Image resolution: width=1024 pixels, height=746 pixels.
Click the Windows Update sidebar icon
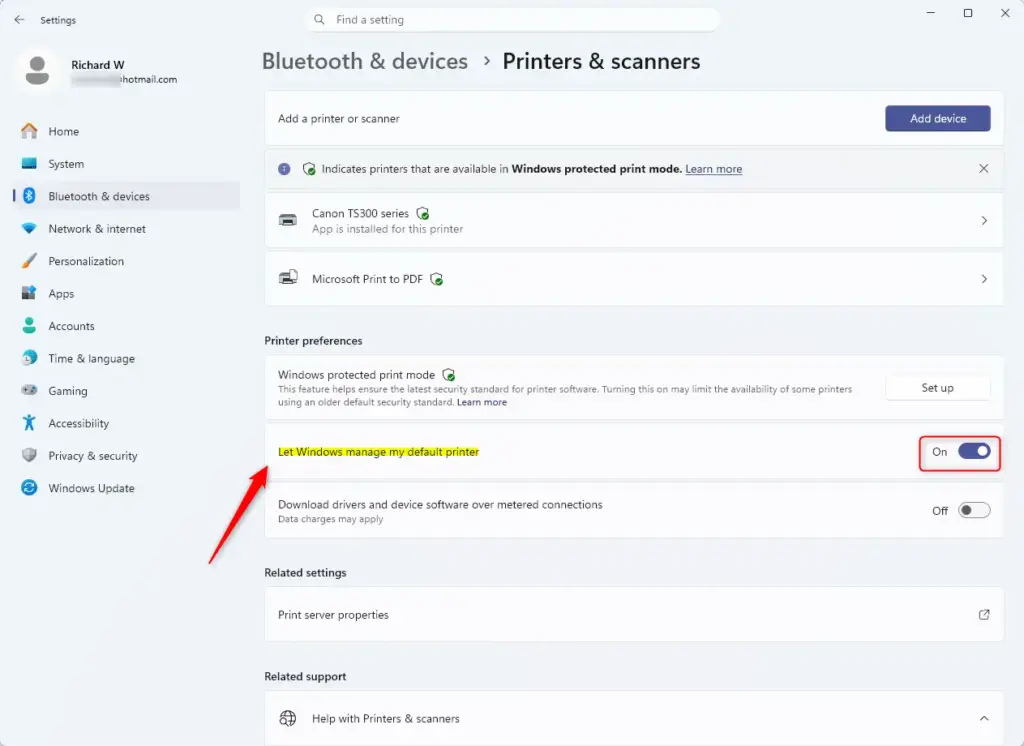[29, 488]
